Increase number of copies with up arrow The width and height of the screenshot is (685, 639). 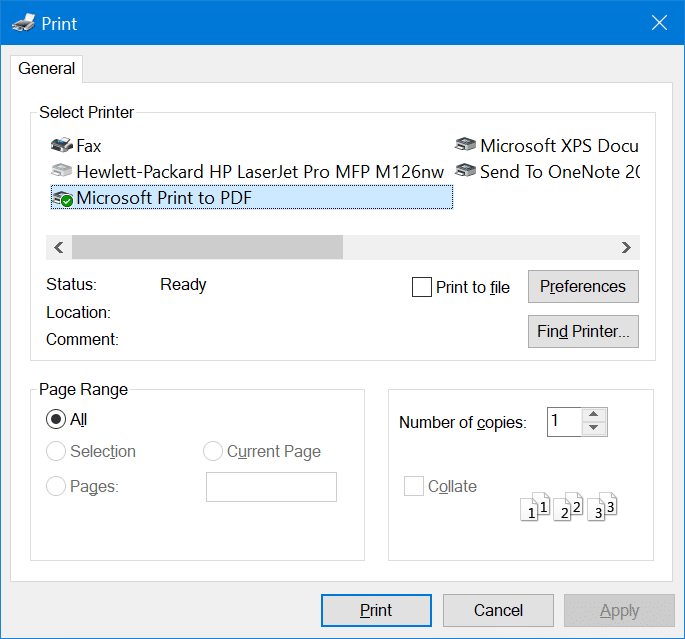(593, 414)
